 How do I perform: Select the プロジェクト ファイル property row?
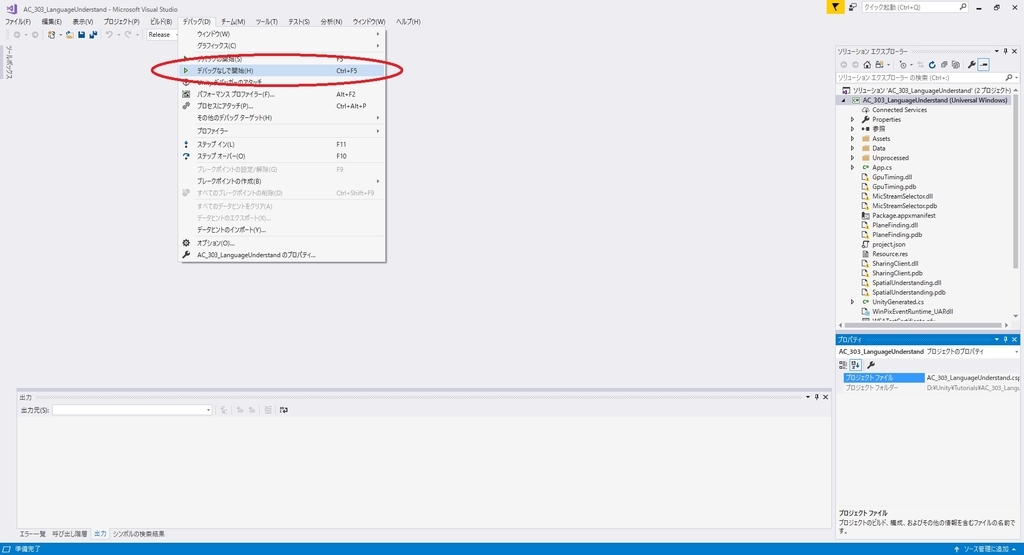[x=931, y=377]
